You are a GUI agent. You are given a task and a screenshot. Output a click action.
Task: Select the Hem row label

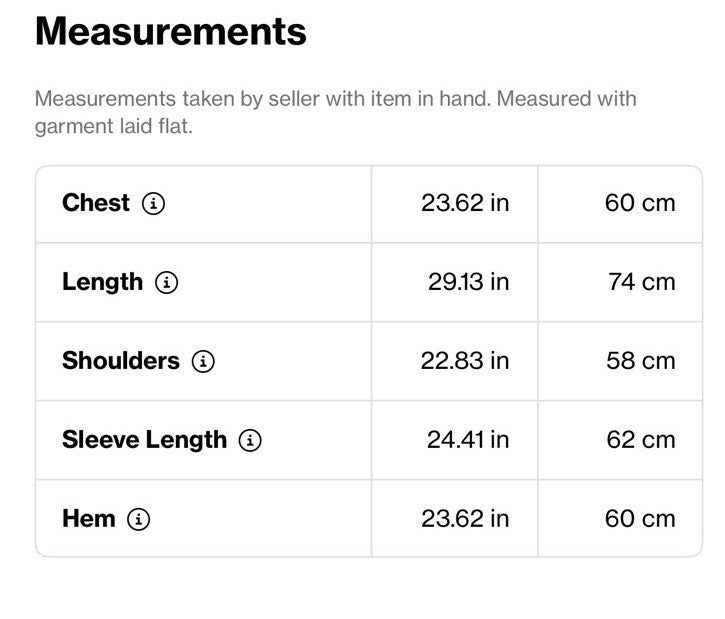pos(89,519)
